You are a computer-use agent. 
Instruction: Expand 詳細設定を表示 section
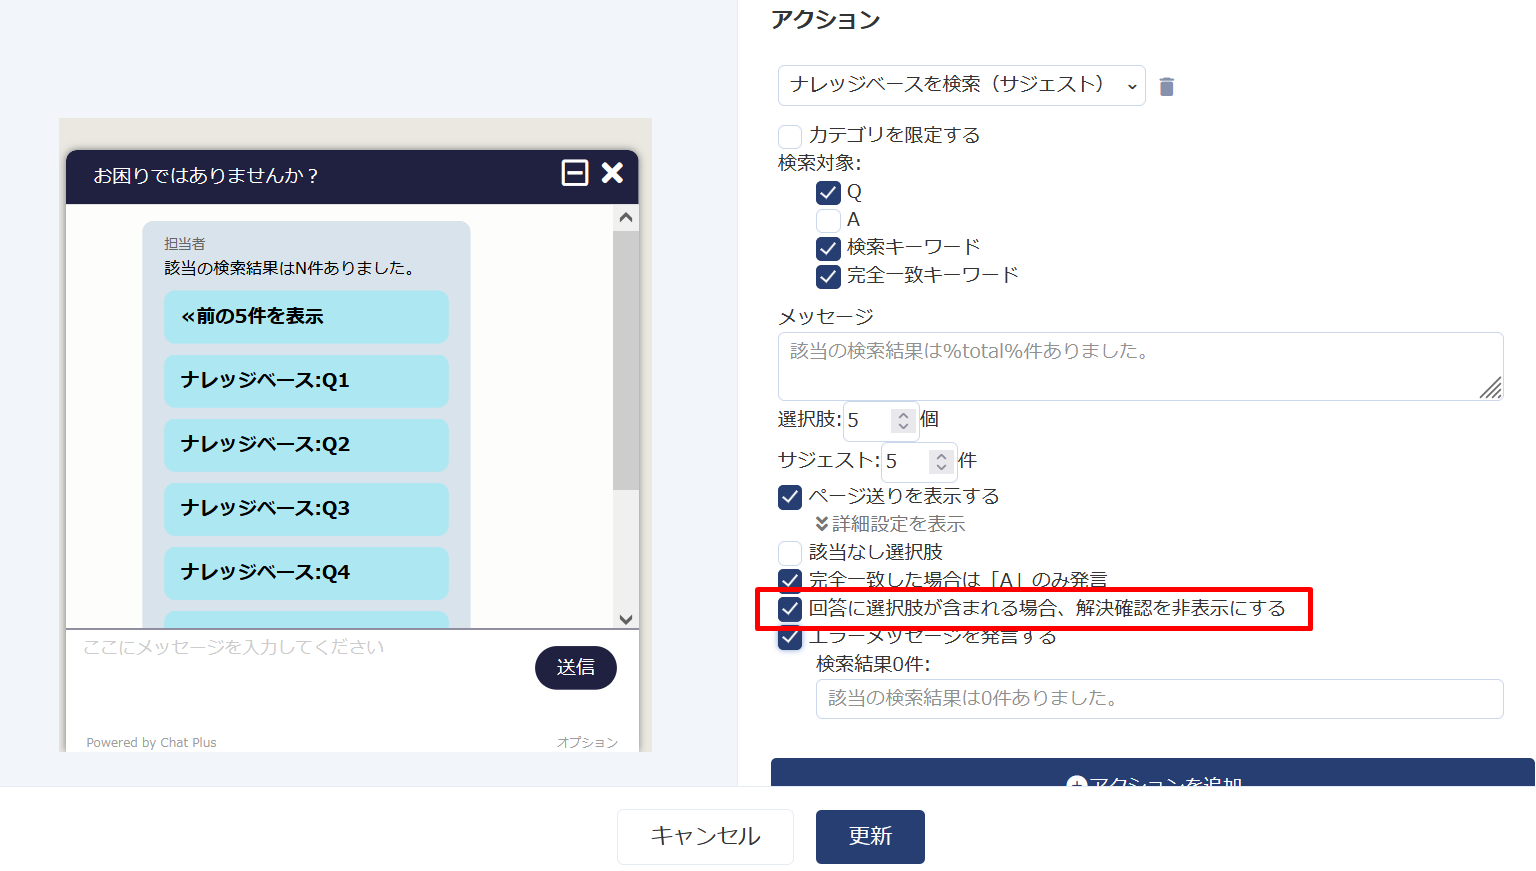tap(890, 524)
